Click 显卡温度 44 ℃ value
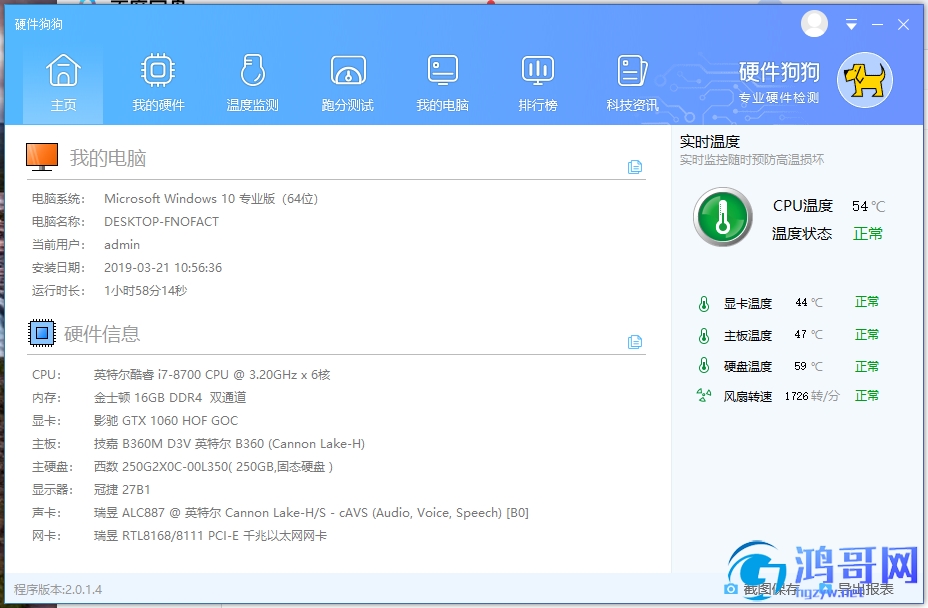 [808, 303]
